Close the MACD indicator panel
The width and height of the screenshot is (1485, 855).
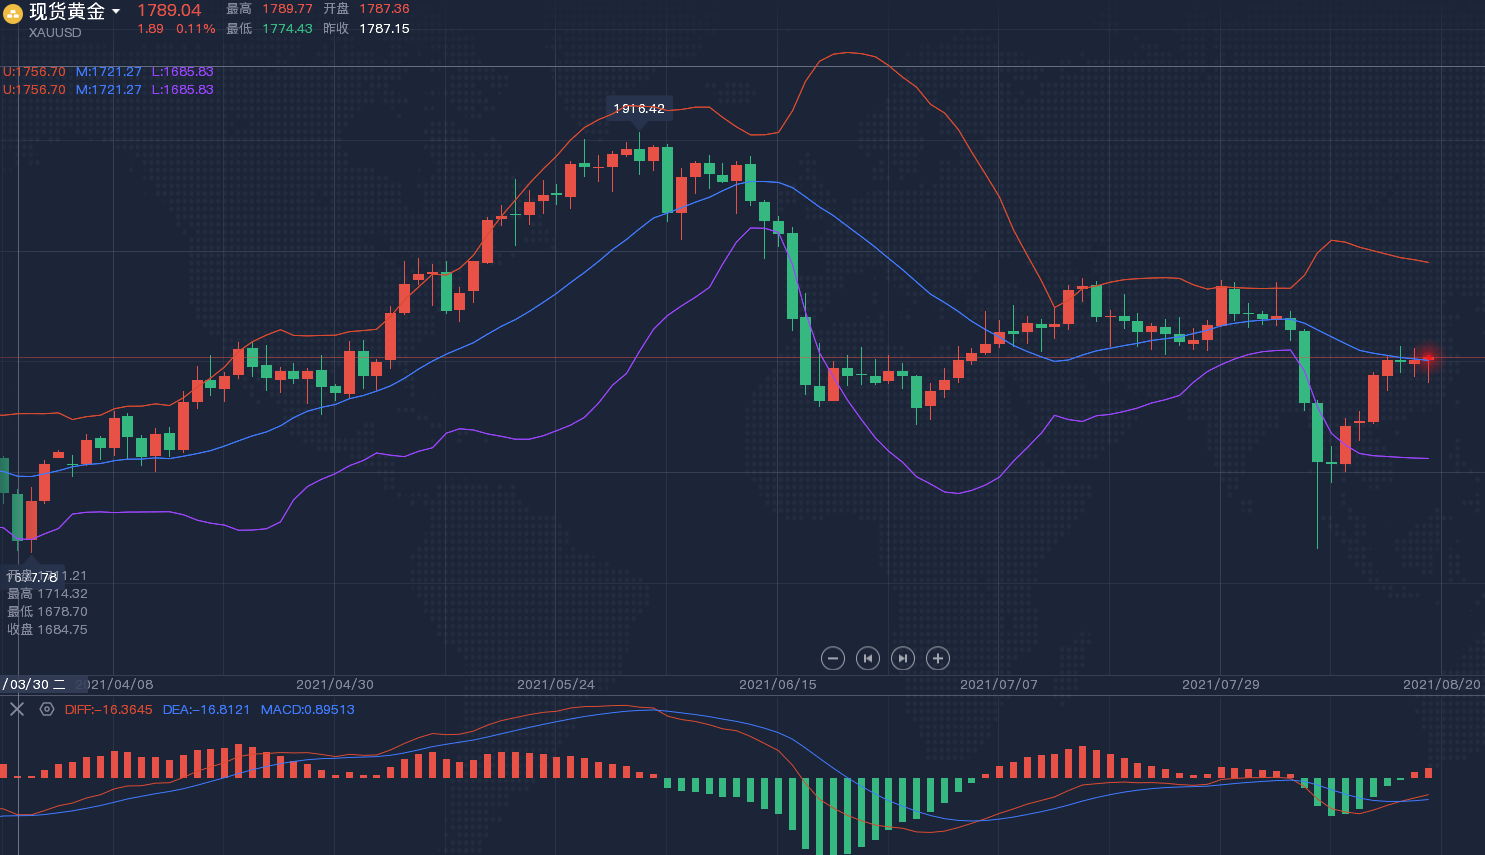tap(17, 709)
